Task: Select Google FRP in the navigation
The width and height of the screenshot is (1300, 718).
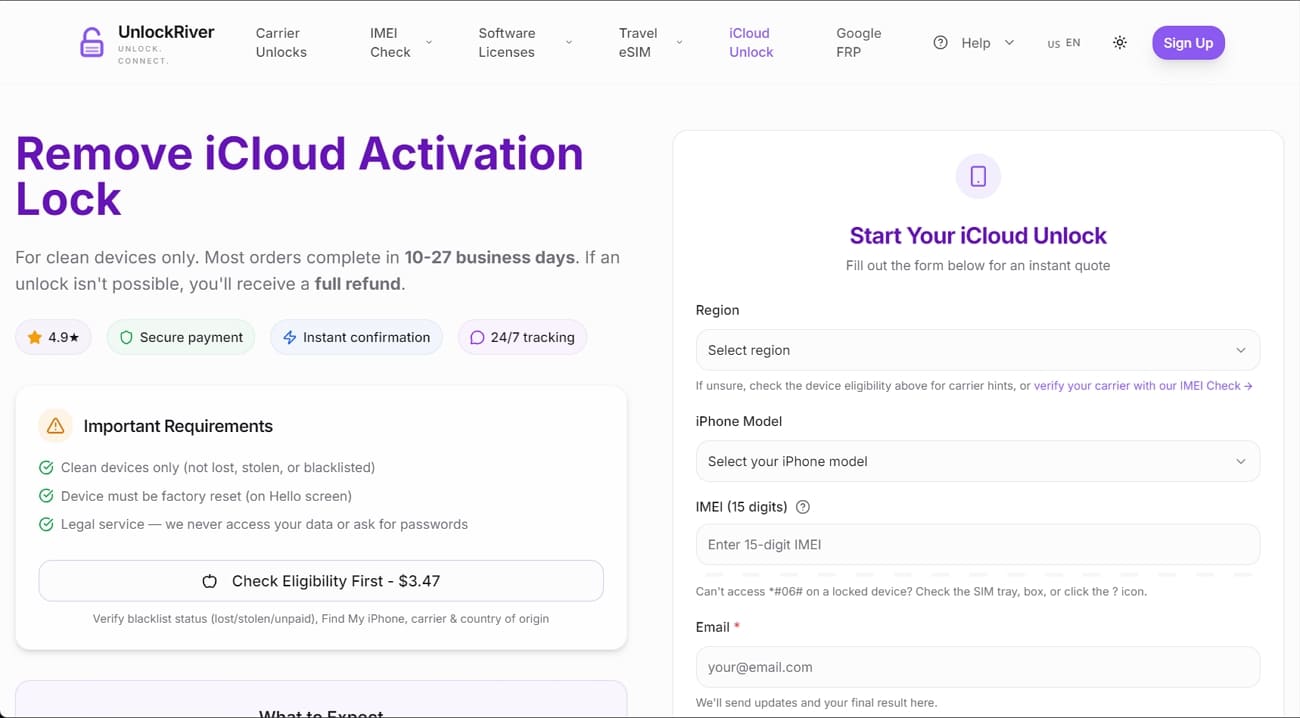Action: pos(858,42)
